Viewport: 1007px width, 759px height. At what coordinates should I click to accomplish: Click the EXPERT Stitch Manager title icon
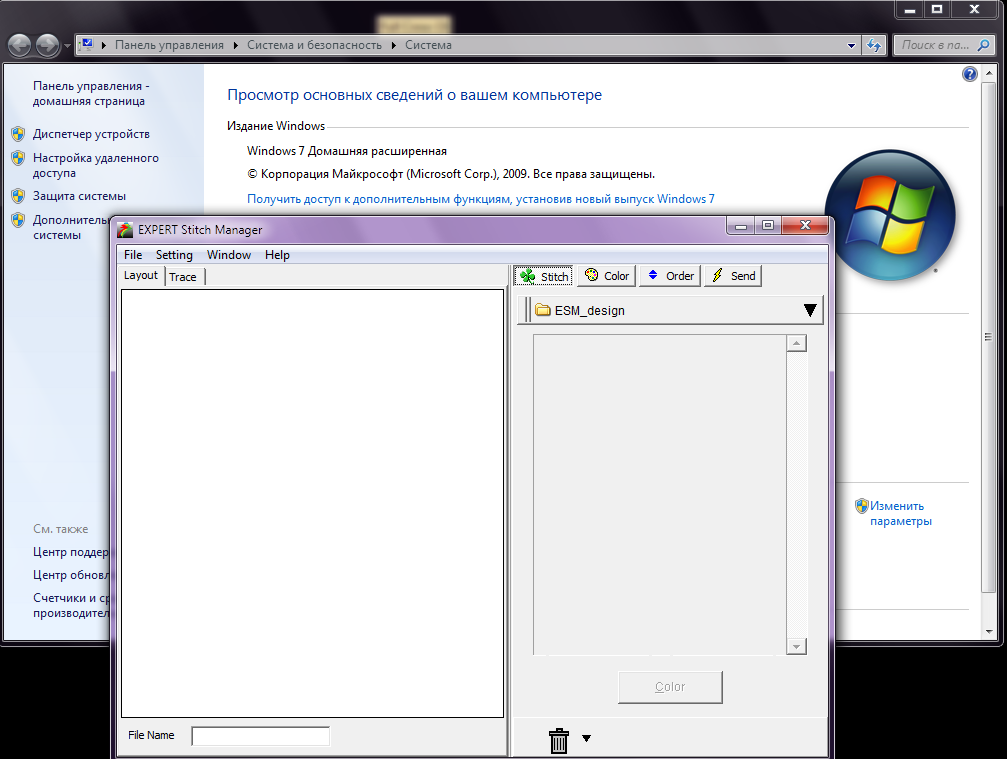[125, 230]
